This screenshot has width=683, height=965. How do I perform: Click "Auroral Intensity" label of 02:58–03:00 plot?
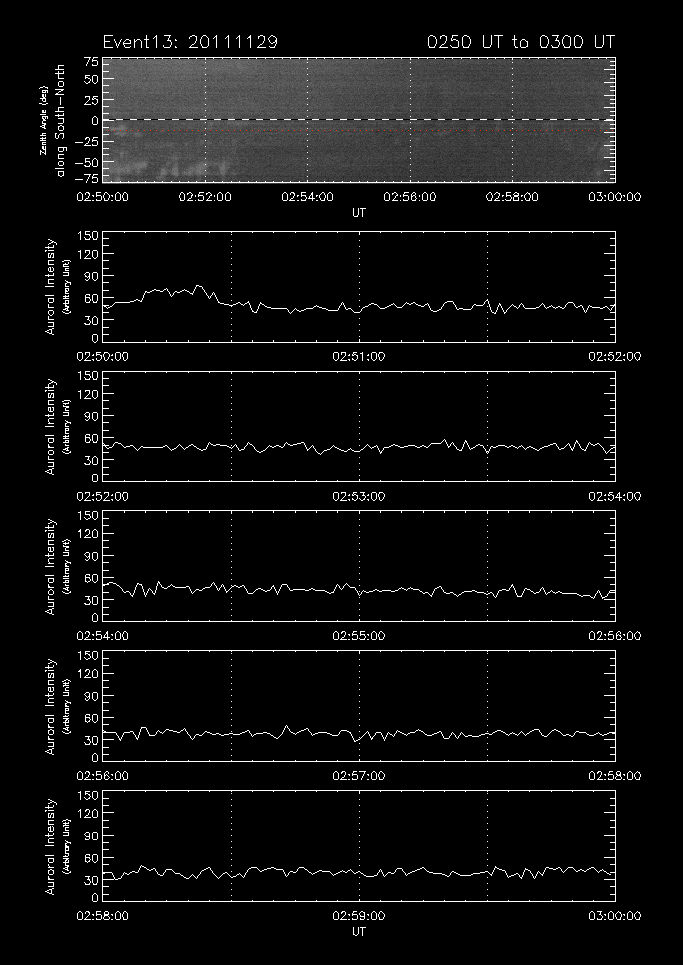(x=50, y=846)
